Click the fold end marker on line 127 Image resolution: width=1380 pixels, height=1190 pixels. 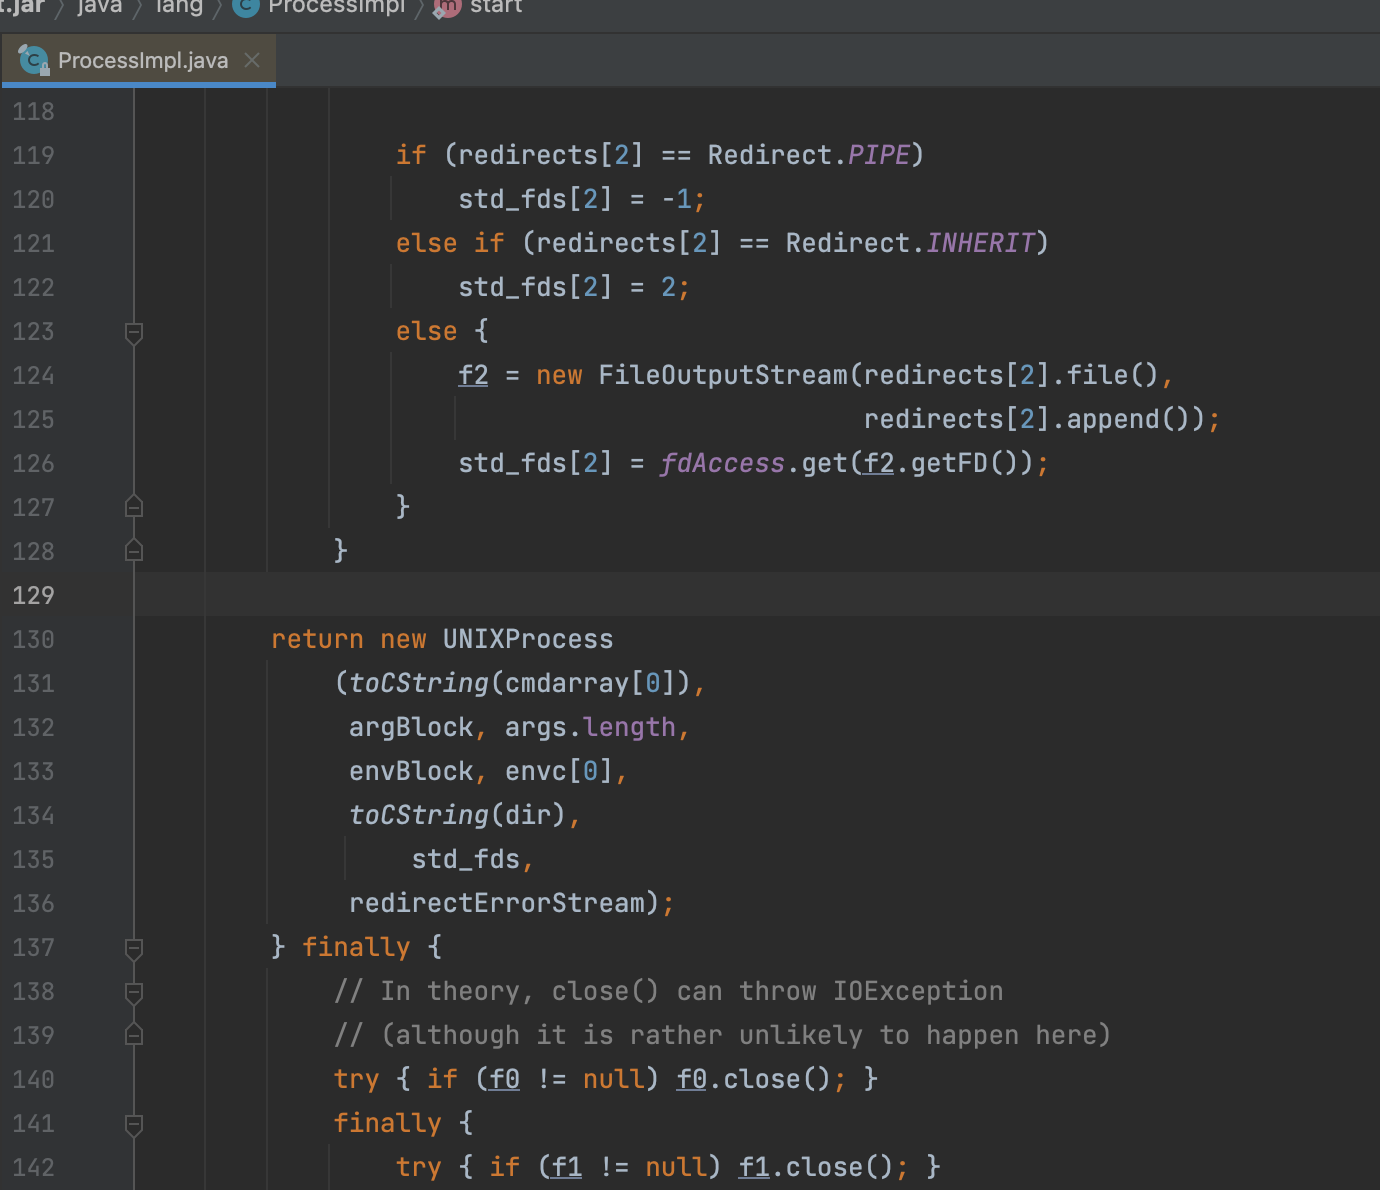[134, 507]
